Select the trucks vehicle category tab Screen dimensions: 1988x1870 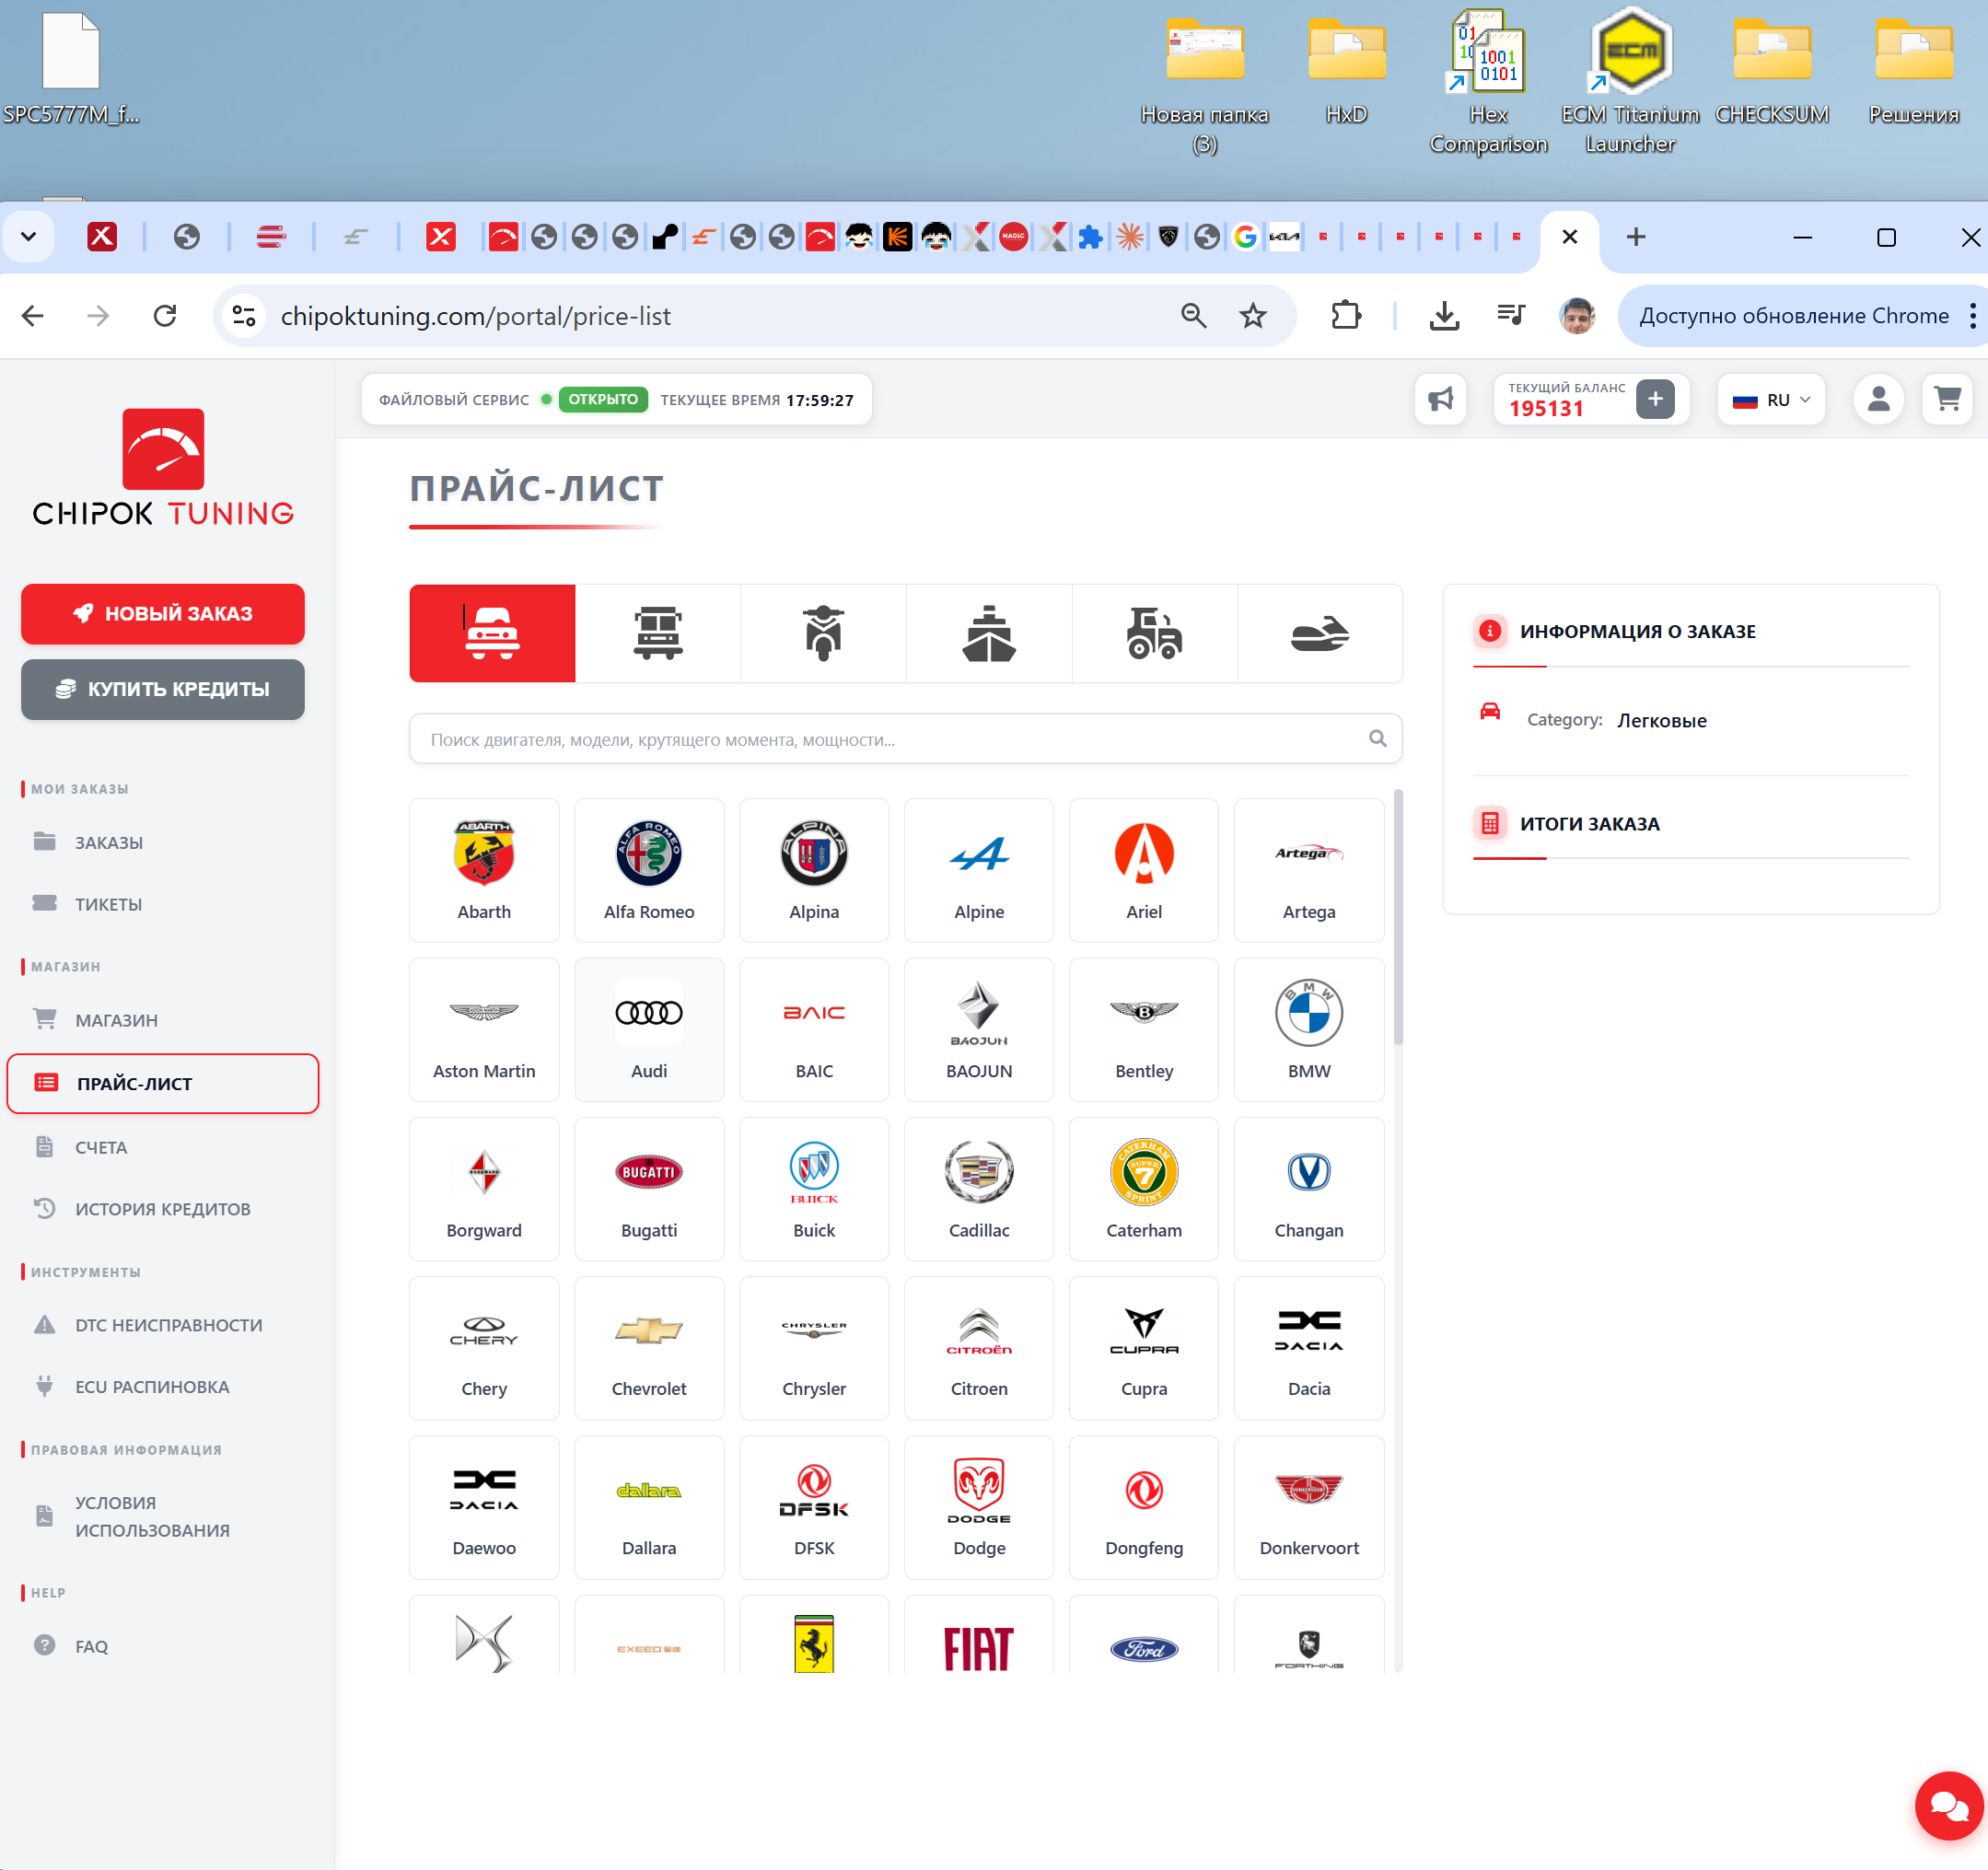[657, 633]
